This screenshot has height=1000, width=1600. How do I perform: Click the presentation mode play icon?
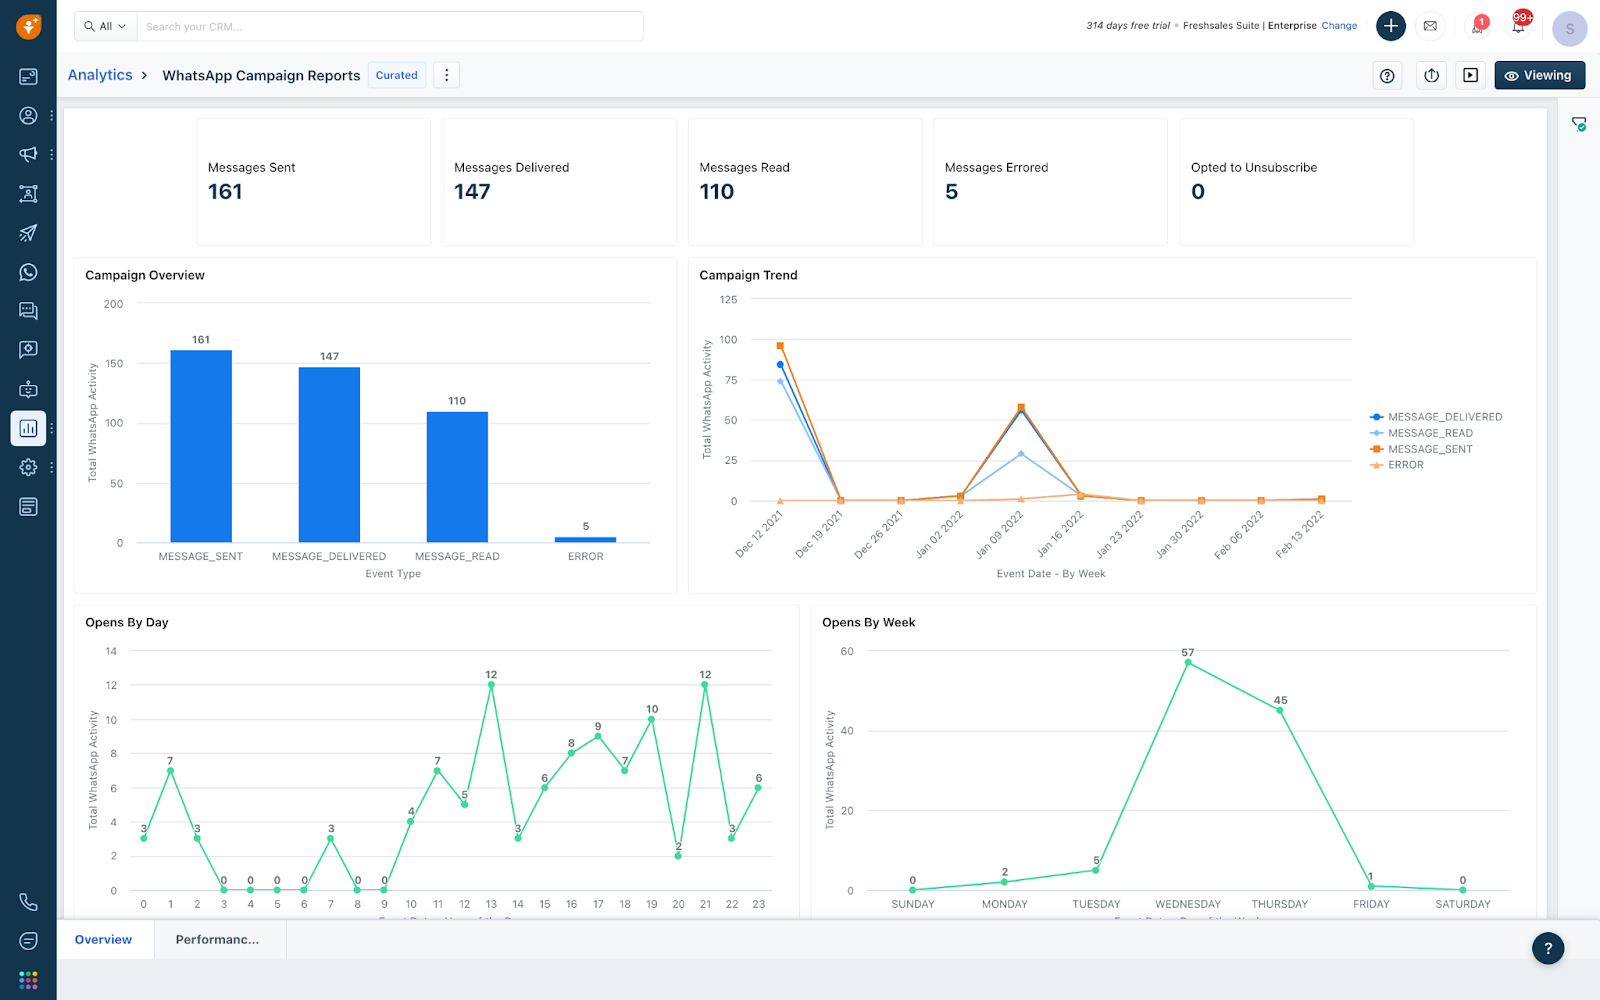pos(1470,76)
